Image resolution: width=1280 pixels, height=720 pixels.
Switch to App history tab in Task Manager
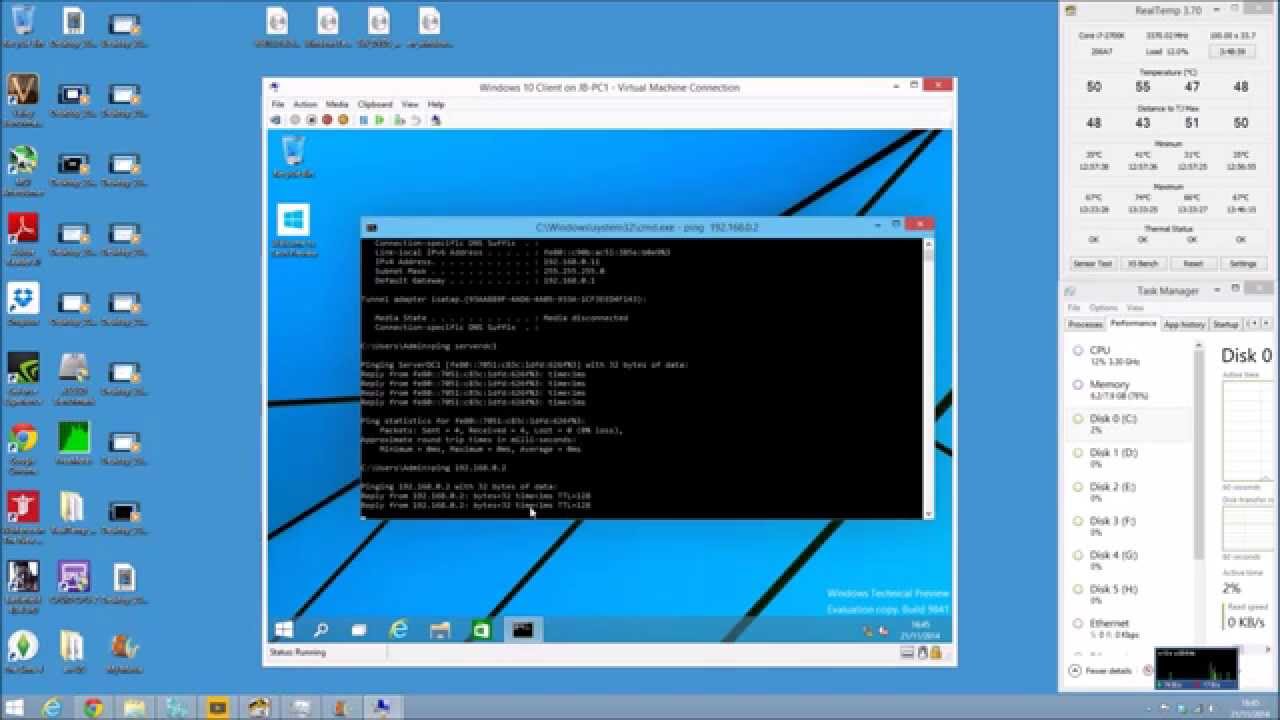pos(1184,325)
